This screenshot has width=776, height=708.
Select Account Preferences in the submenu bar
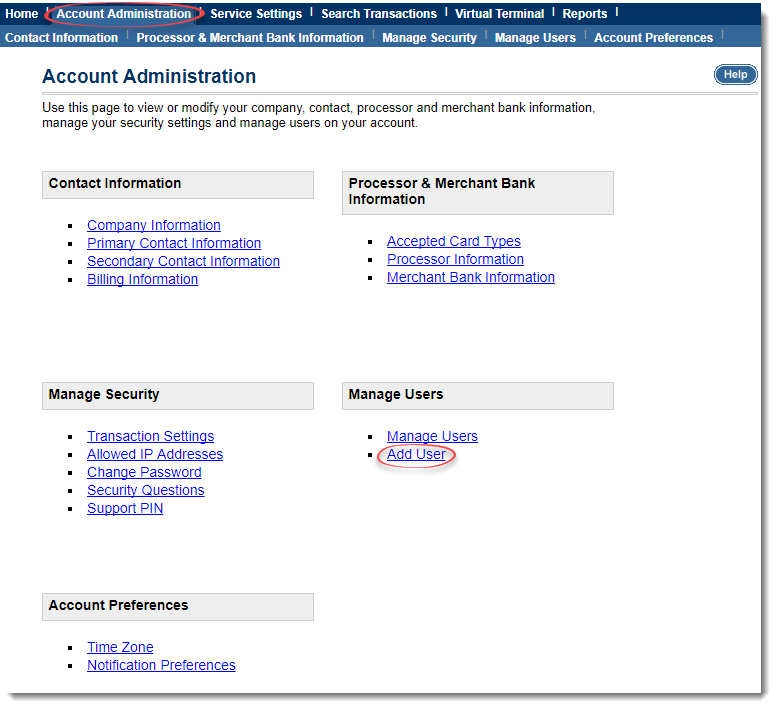(653, 38)
